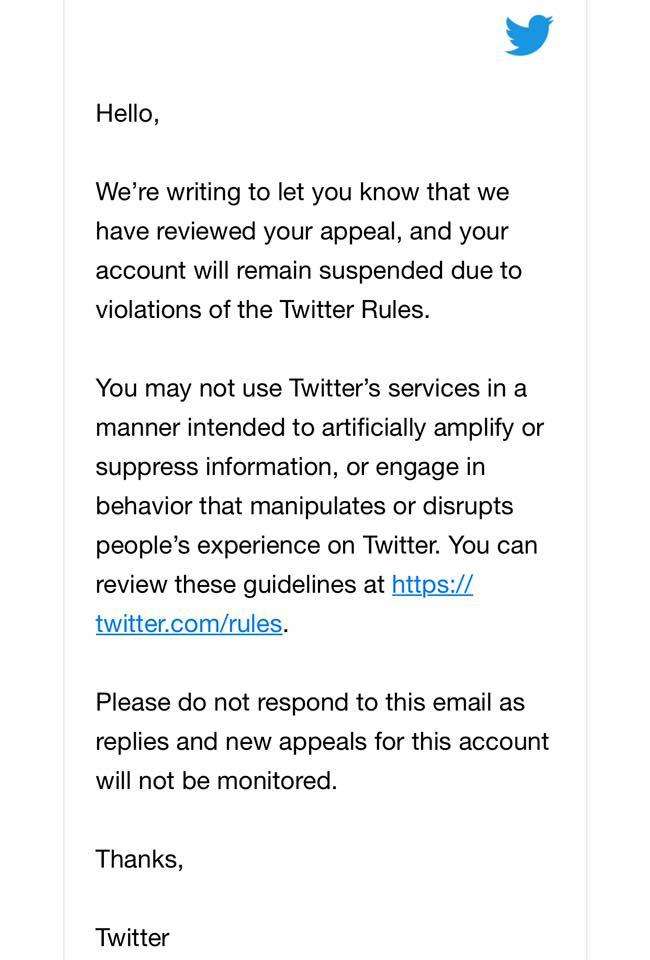The height and width of the screenshot is (960, 650).
Task: Click the "Twitter" signature at the bottom
Action: point(132,938)
